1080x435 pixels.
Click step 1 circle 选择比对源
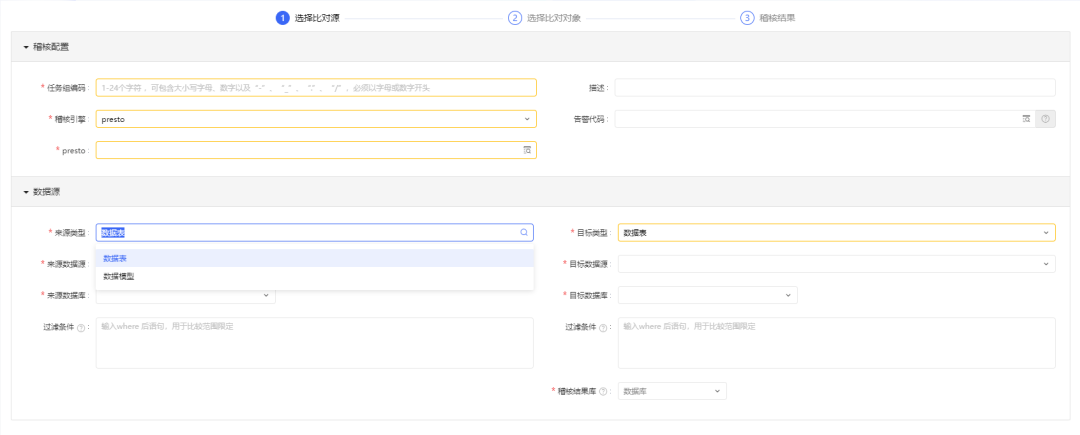tap(283, 18)
